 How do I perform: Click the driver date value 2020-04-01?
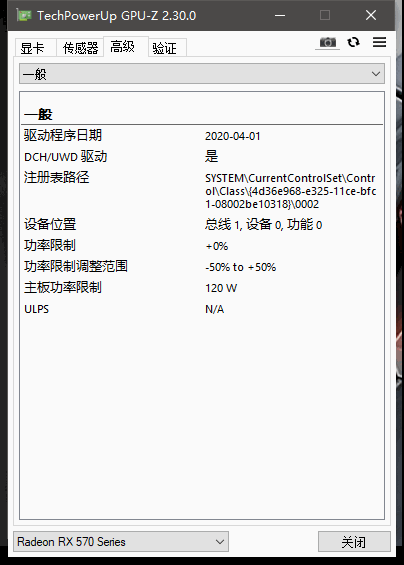[x=233, y=136]
